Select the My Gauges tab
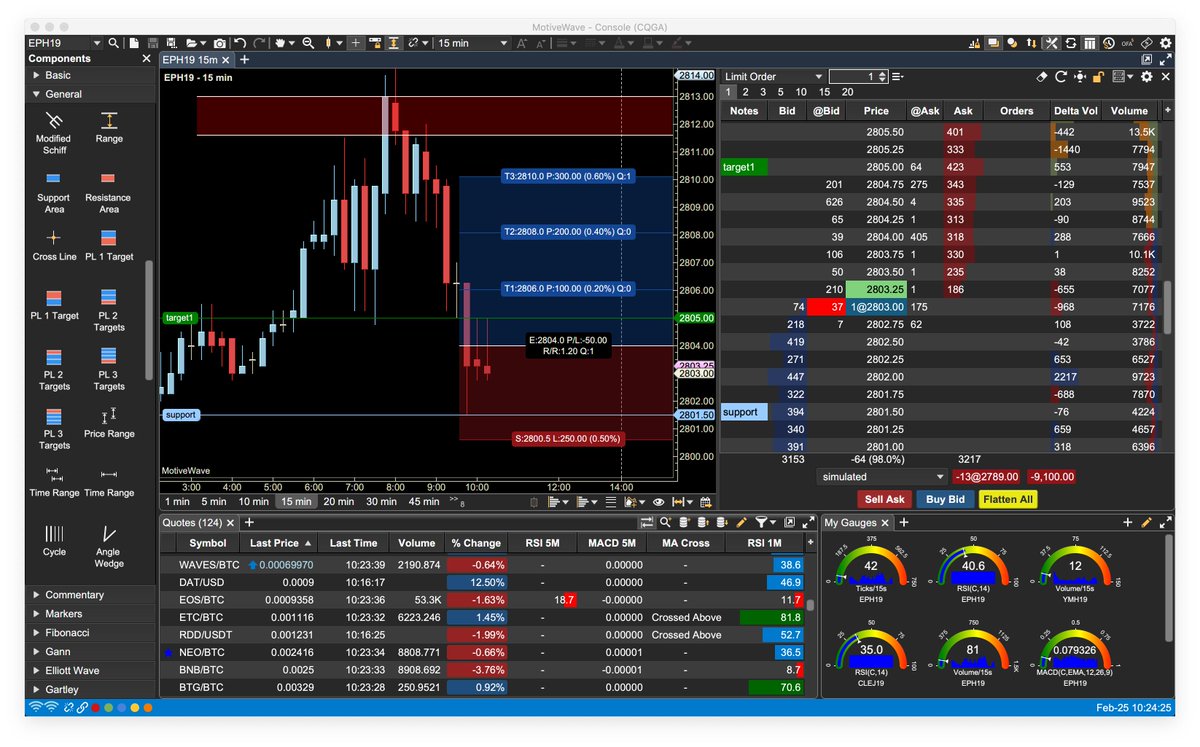The image size is (1200, 747). [856, 522]
